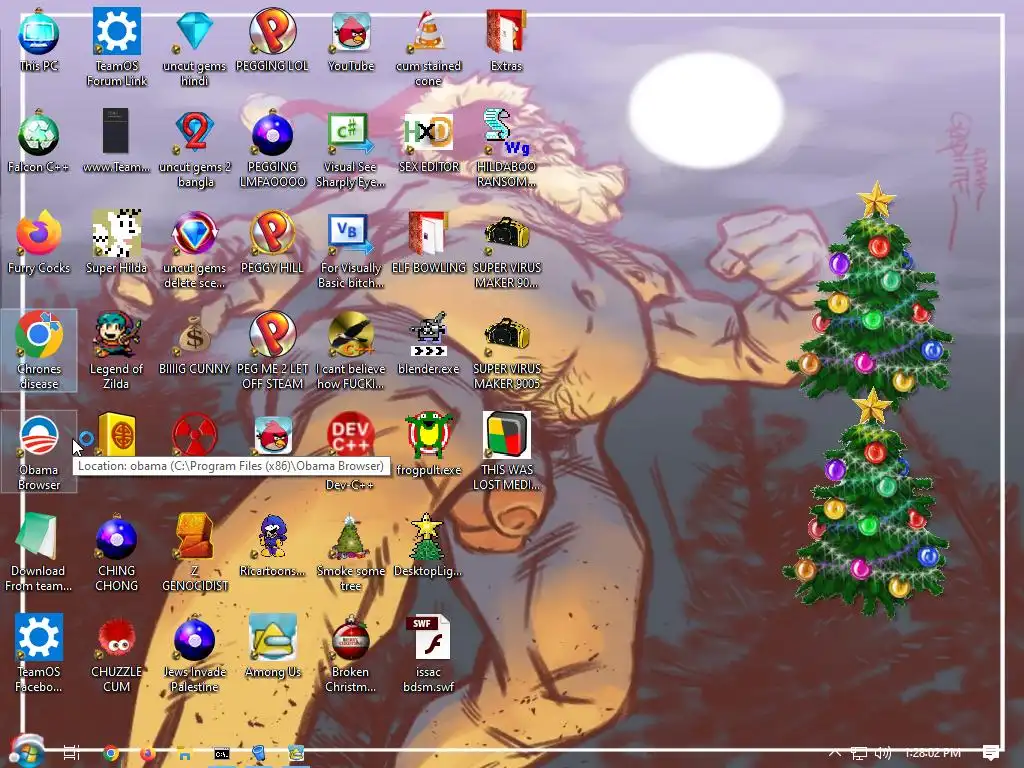Image resolution: width=1024 pixels, height=768 pixels.
Task: Launch the YouTube Angry Birds shortcut
Action: click(x=351, y=40)
